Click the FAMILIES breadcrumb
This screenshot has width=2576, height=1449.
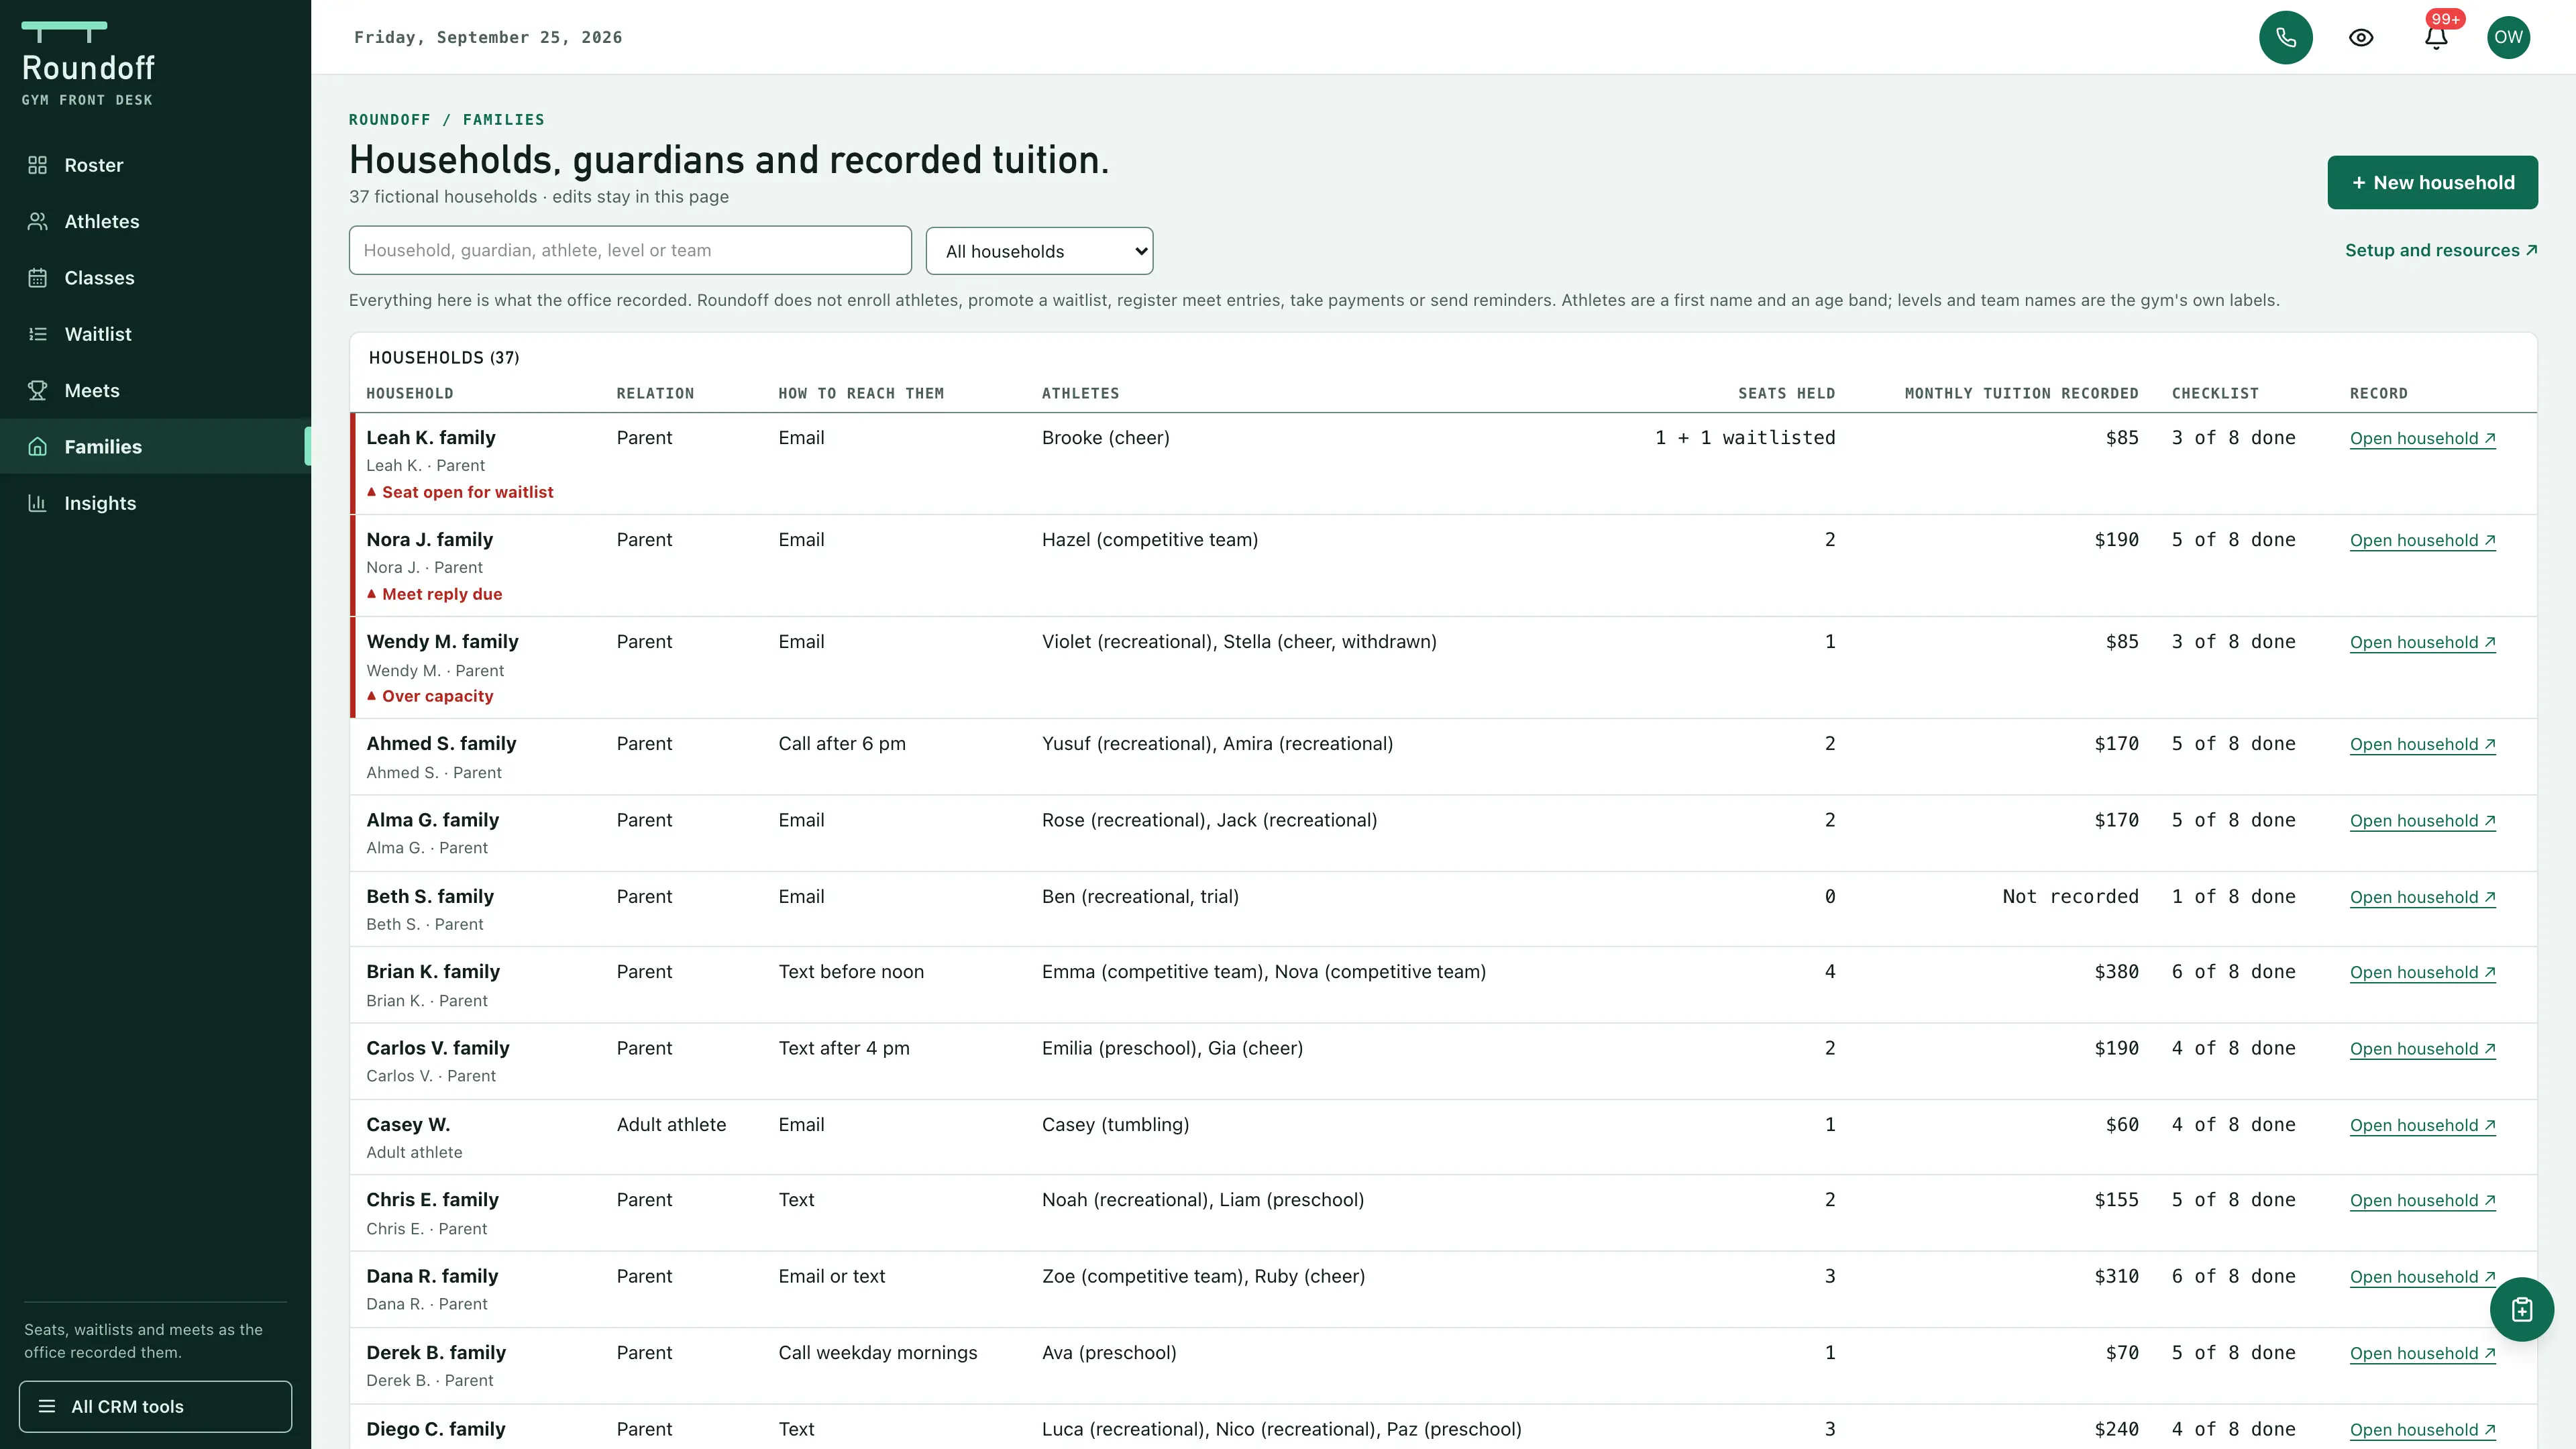[503, 119]
